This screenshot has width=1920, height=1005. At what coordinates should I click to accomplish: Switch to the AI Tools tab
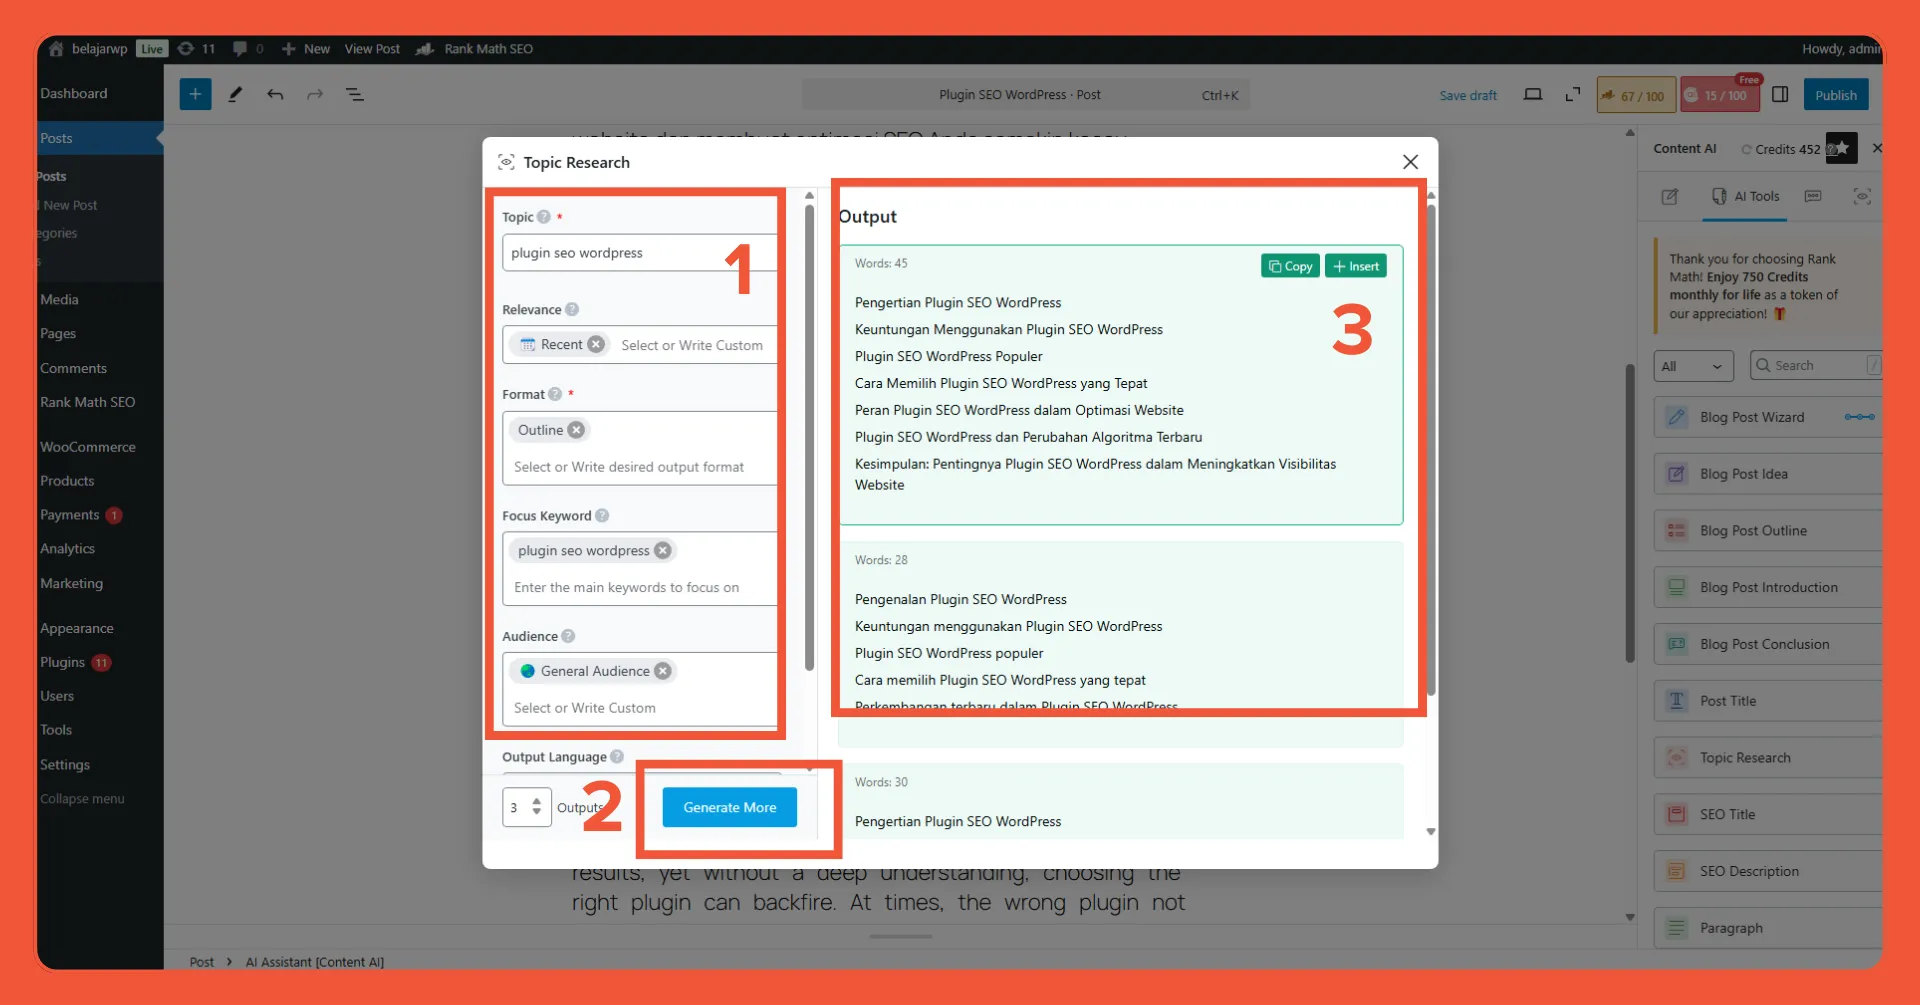coord(1746,197)
